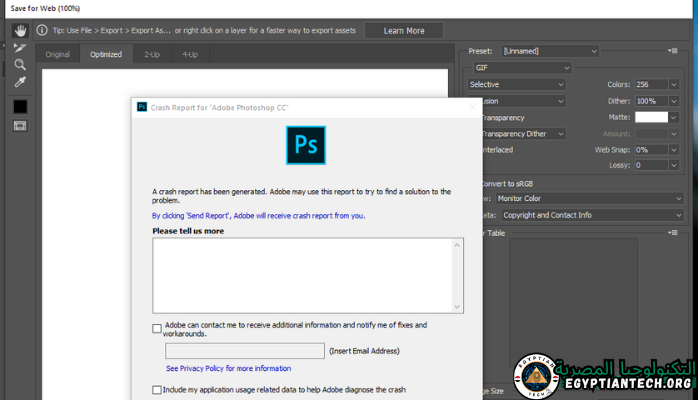The height and width of the screenshot is (400, 698).
Task: Open the GIF file format dropdown
Action: click(x=521, y=67)
